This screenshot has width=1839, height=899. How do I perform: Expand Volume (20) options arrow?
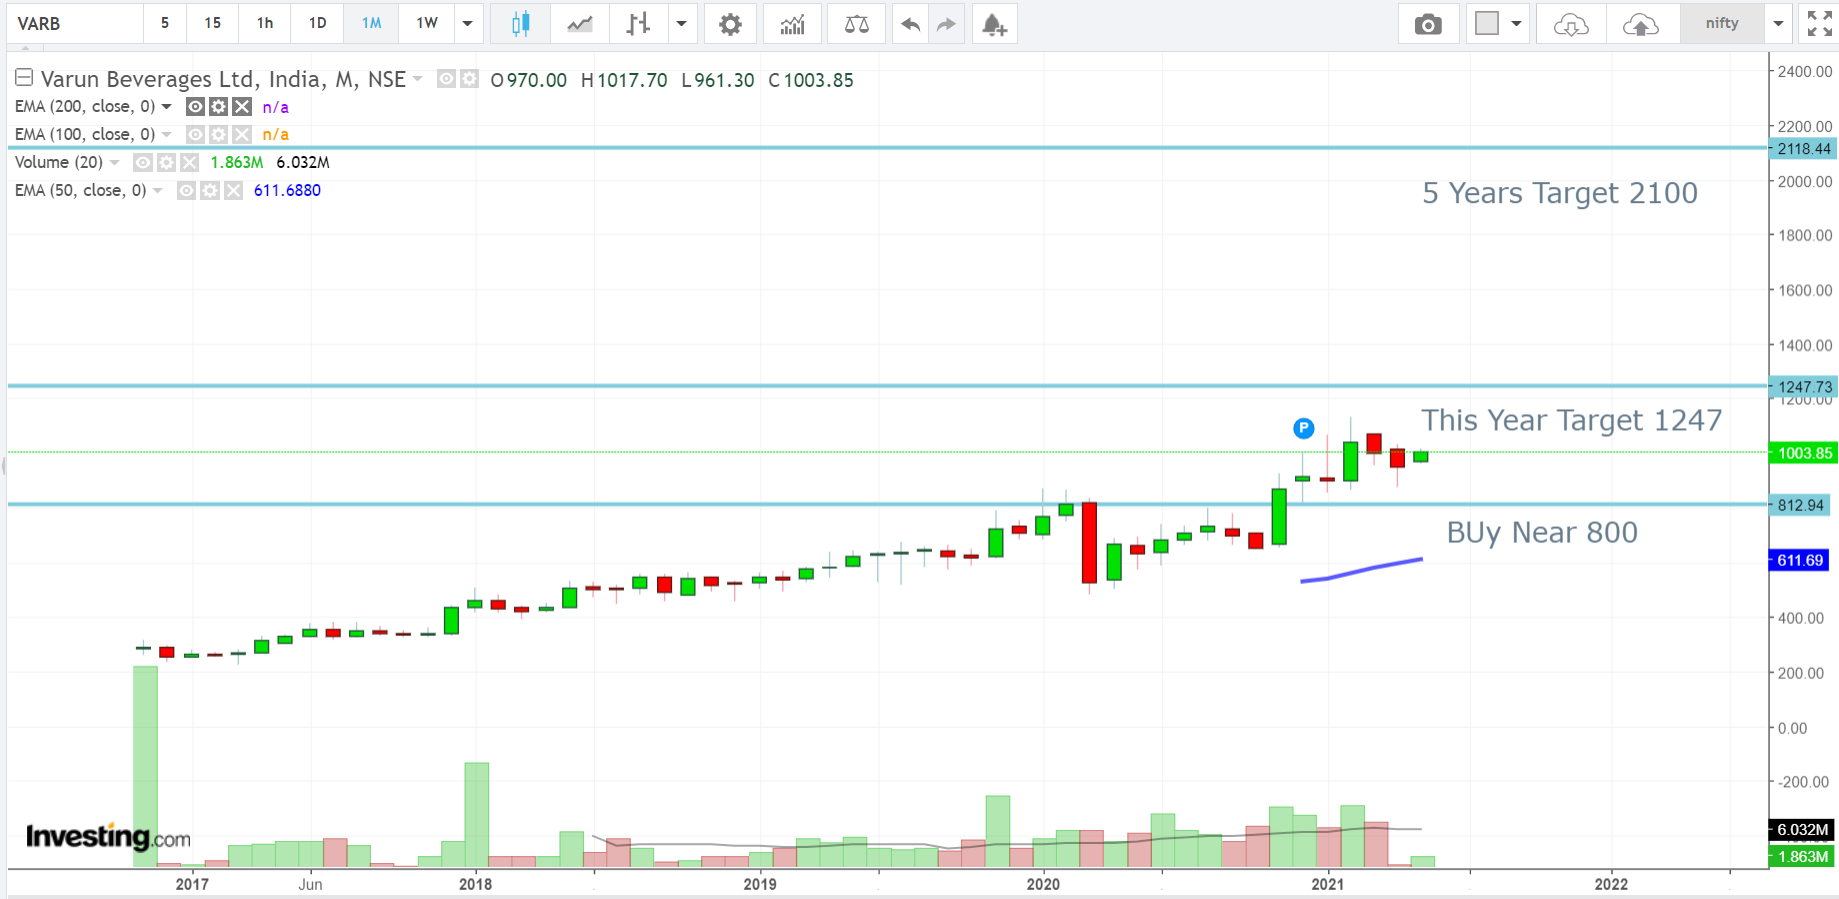(115, 162)
